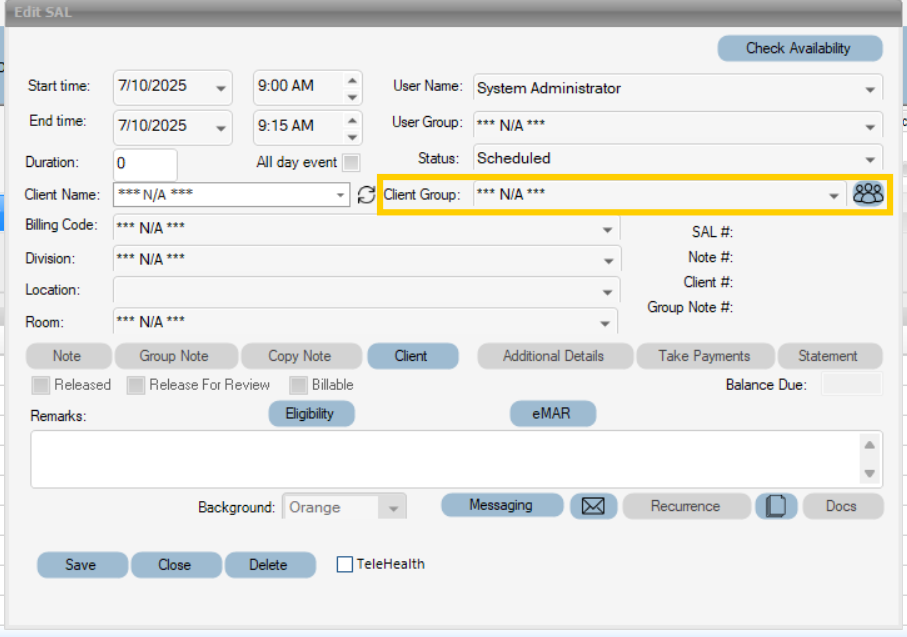Open the Take Payments tab
This screenshot has width=907, height=637.
click(x=705, y=355)
